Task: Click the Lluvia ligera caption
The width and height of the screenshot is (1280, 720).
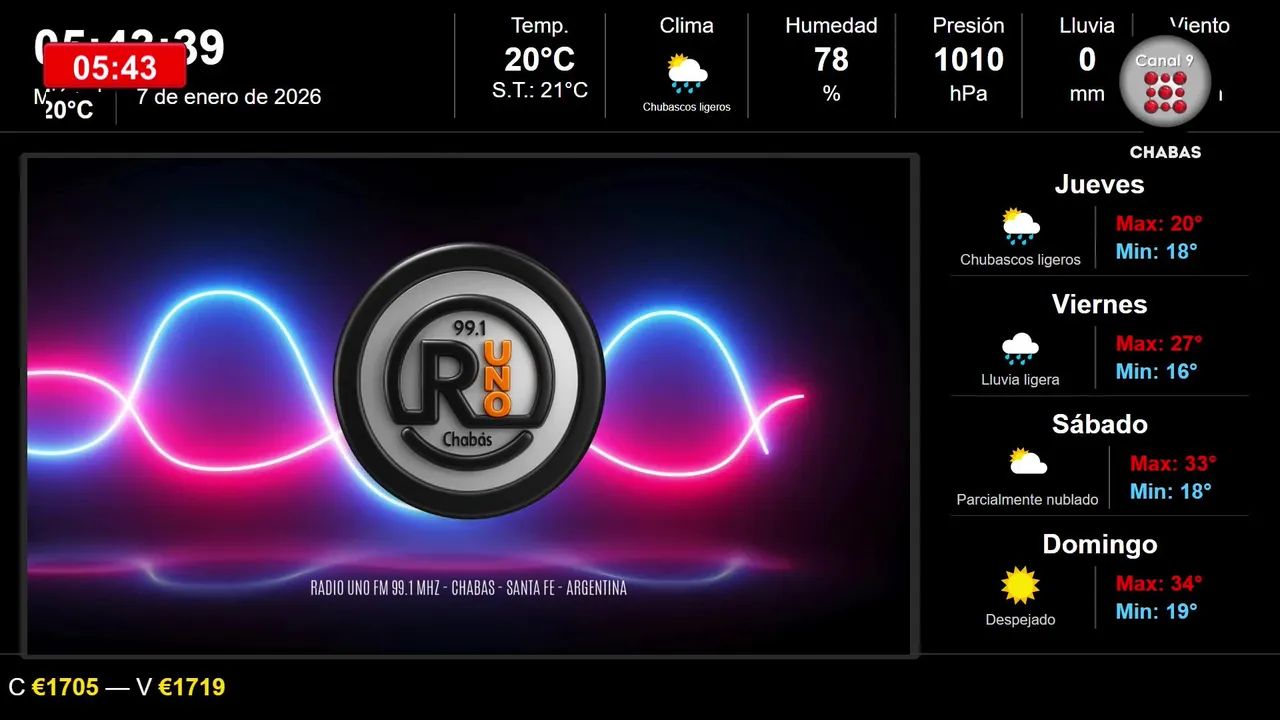Action: coord(1020,380)
